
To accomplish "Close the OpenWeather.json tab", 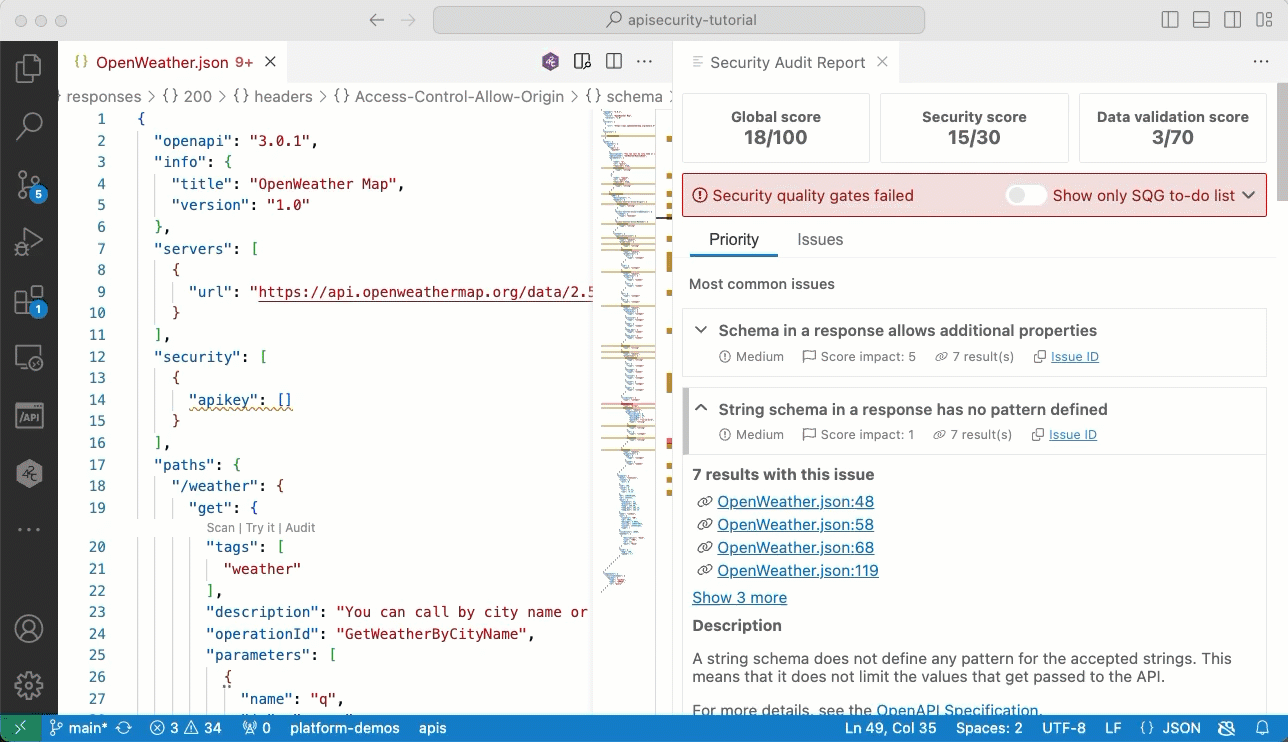I will click(x=271, y=62).
